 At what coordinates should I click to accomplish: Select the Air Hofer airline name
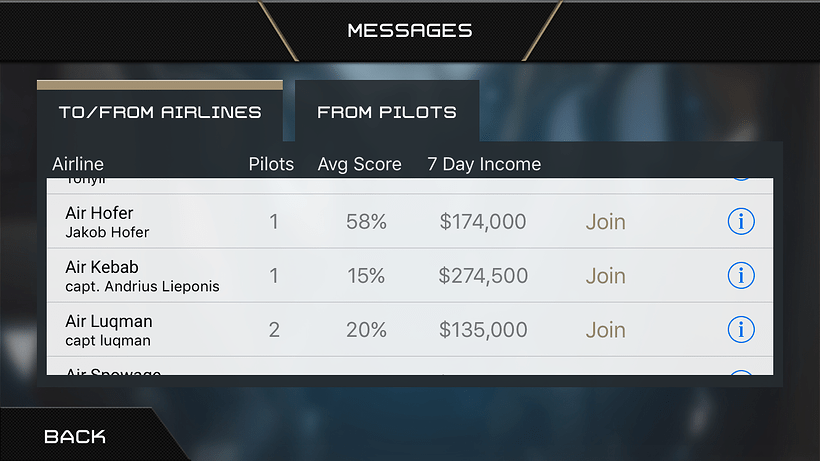pos(99,213)
